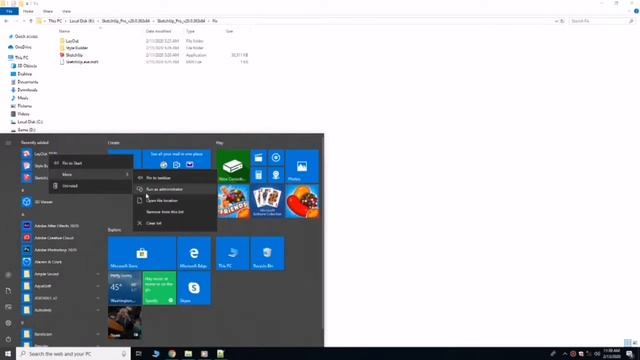Click the Power icon in Start sidebar
Viewport: 640px width, 360px height.
pyautogui.click(x=8, y=339)
